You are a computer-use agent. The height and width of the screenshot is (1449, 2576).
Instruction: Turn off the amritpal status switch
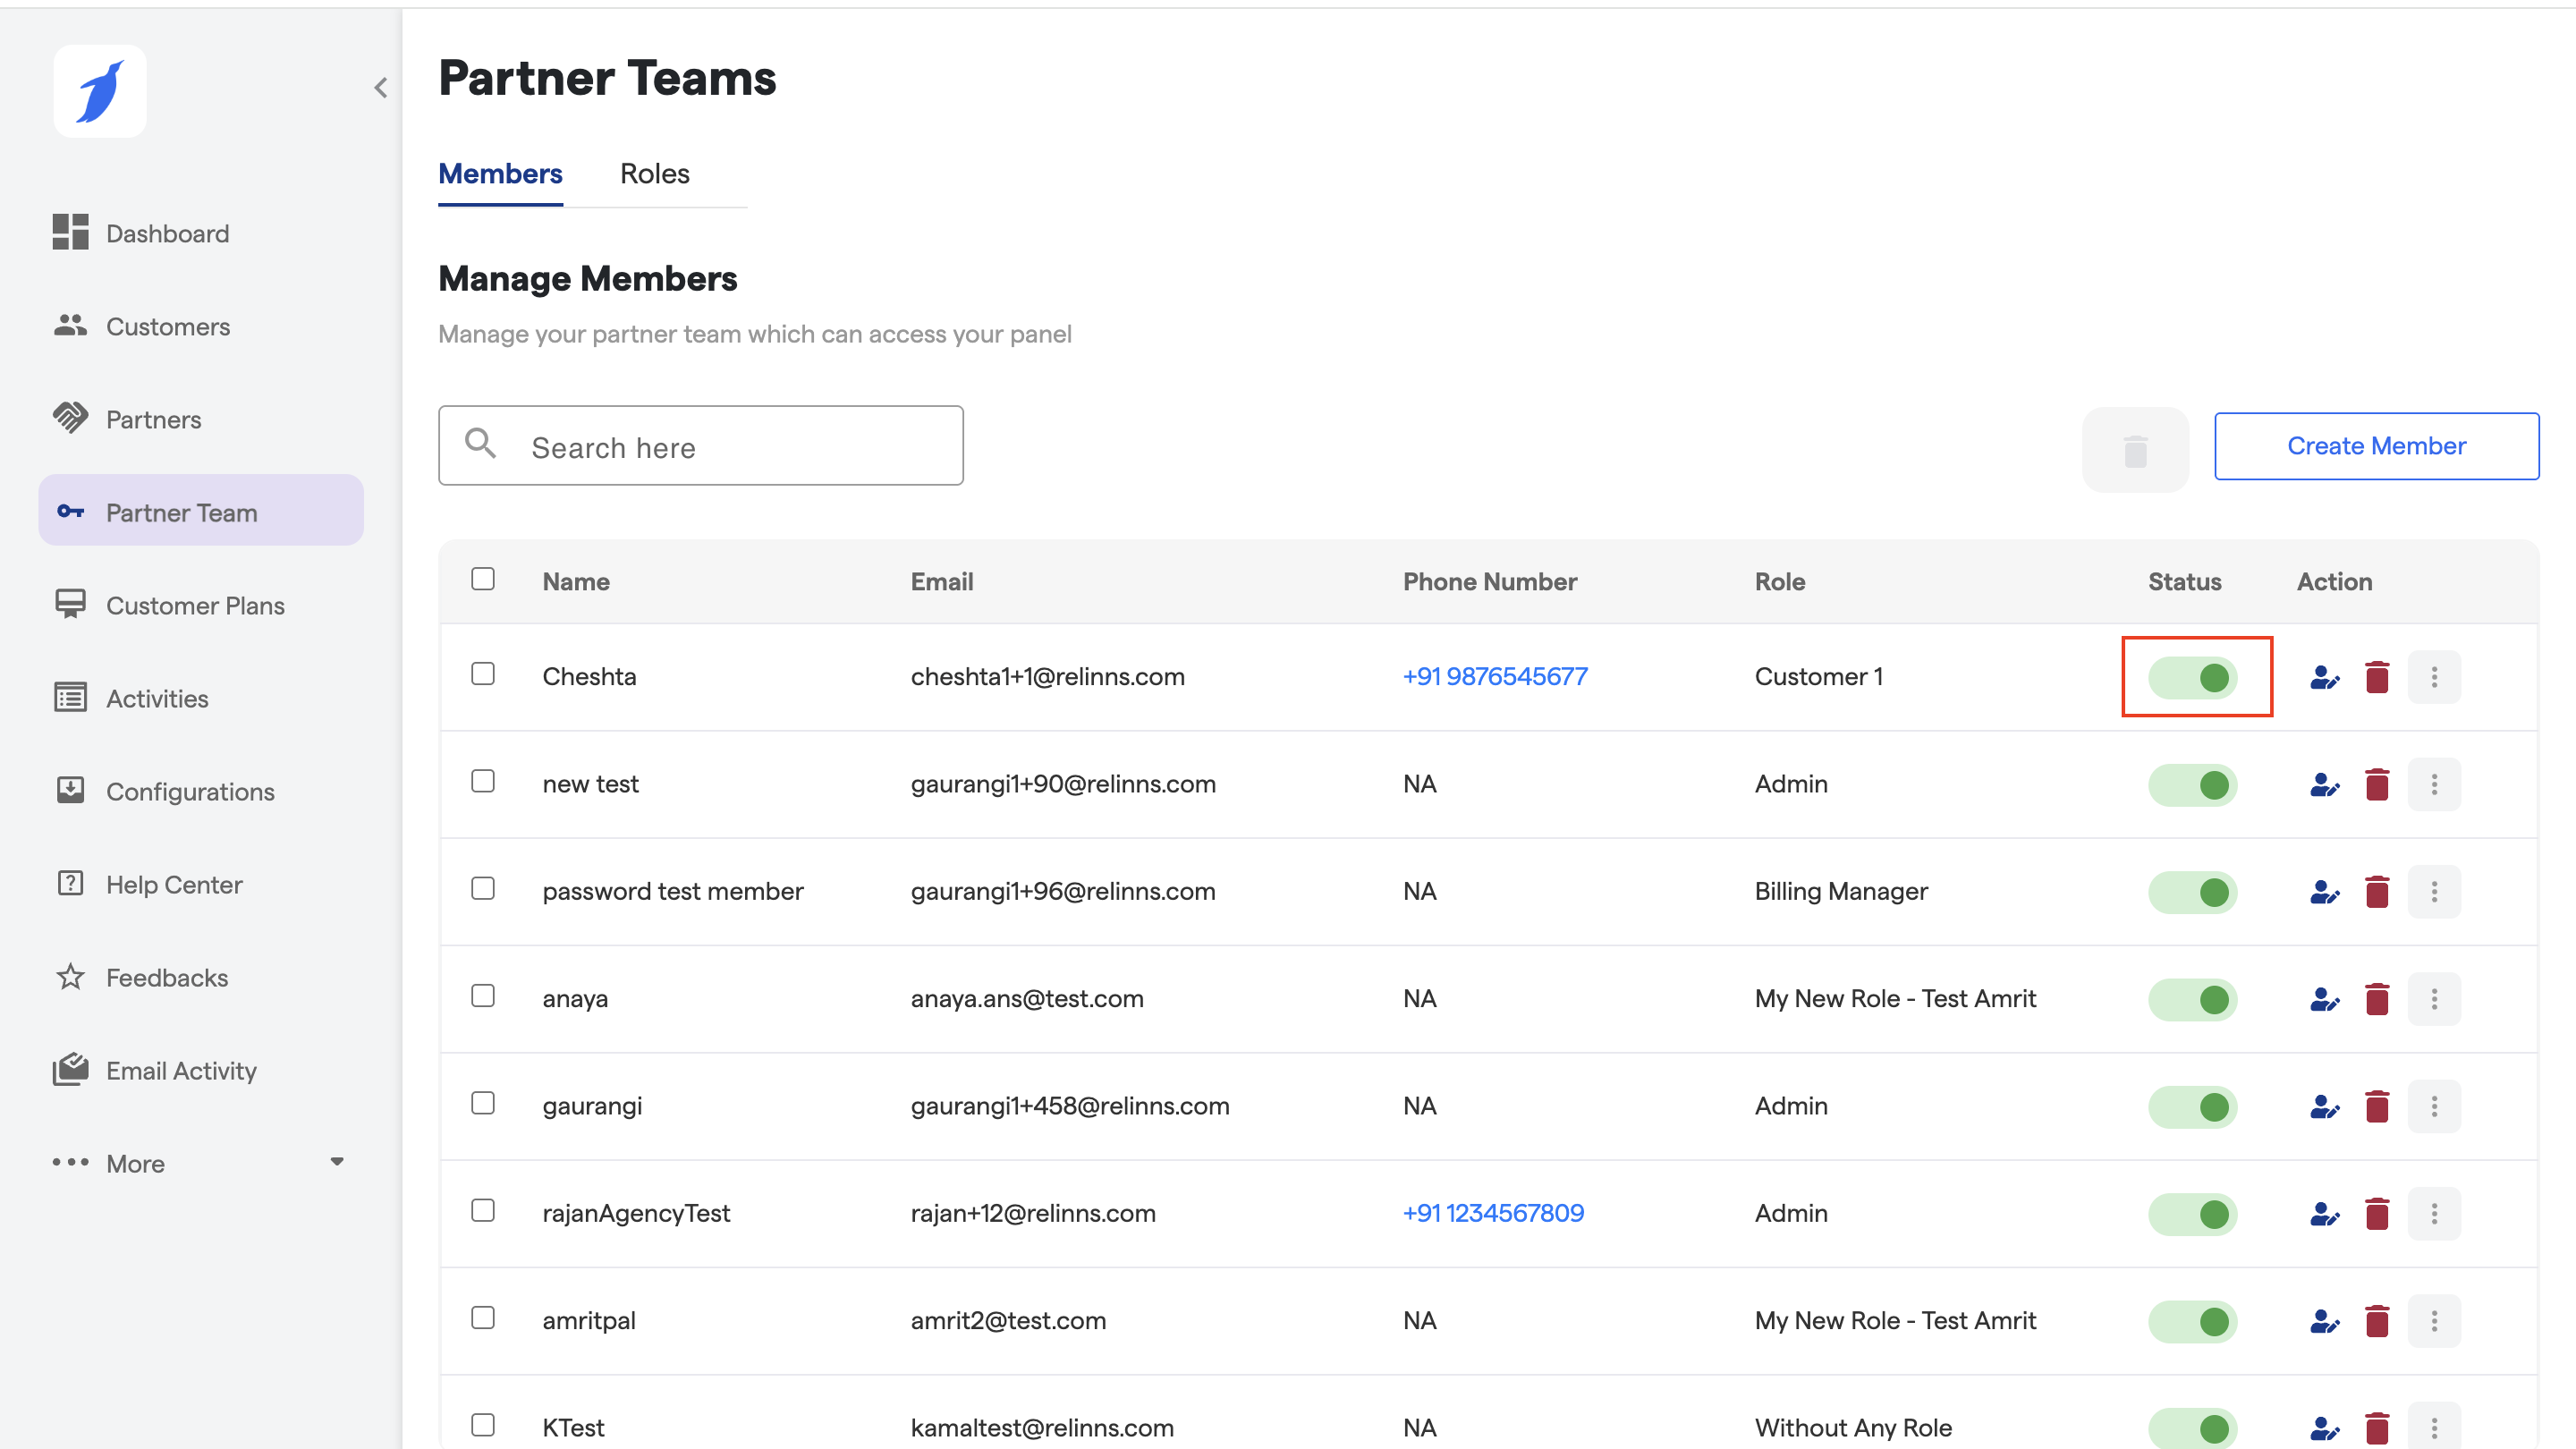tap(2193, 1321)
